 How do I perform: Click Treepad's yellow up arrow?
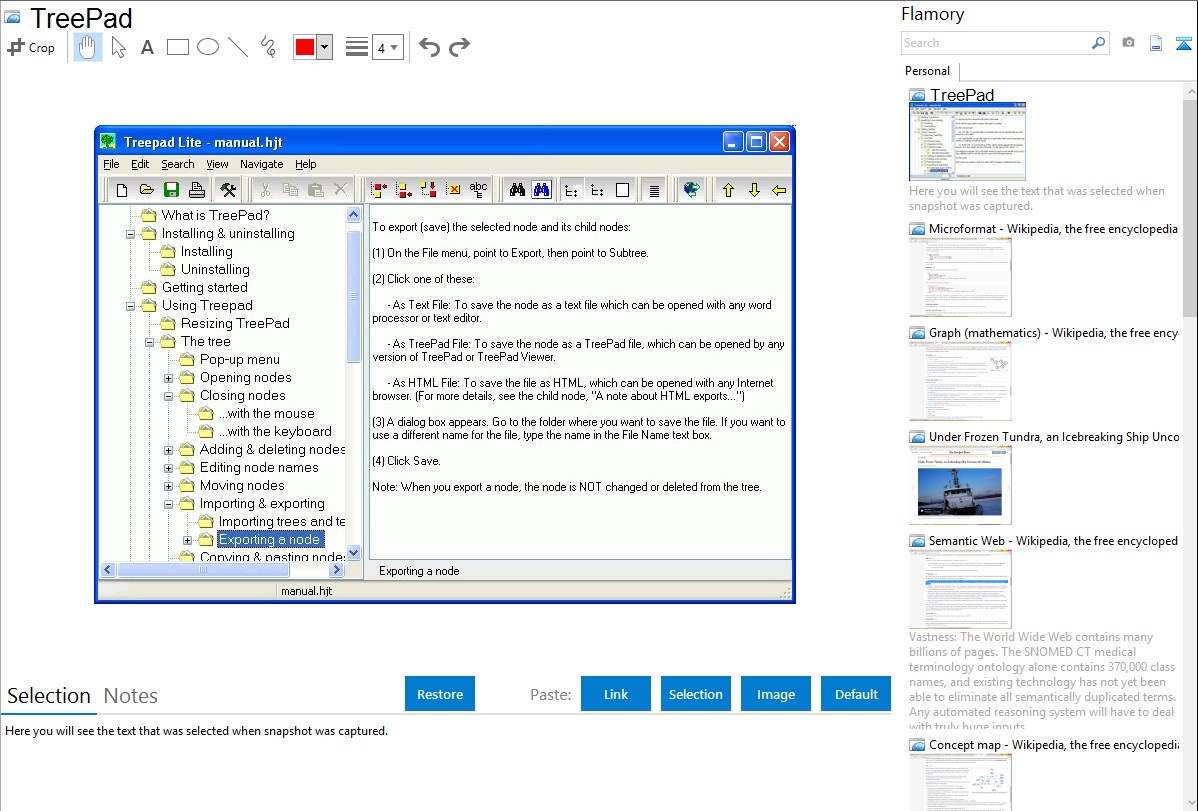[728, 190]
